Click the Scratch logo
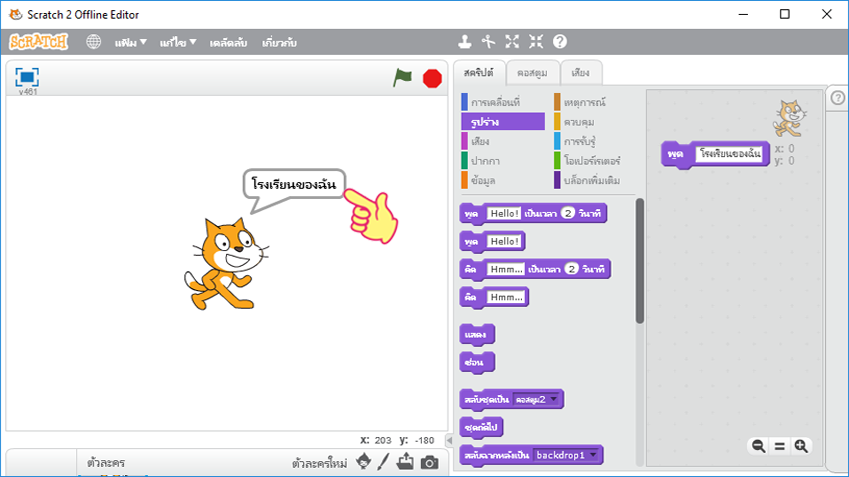Image resolution: width=849 pixels, height=477 pixels. (x=38, y=42)
